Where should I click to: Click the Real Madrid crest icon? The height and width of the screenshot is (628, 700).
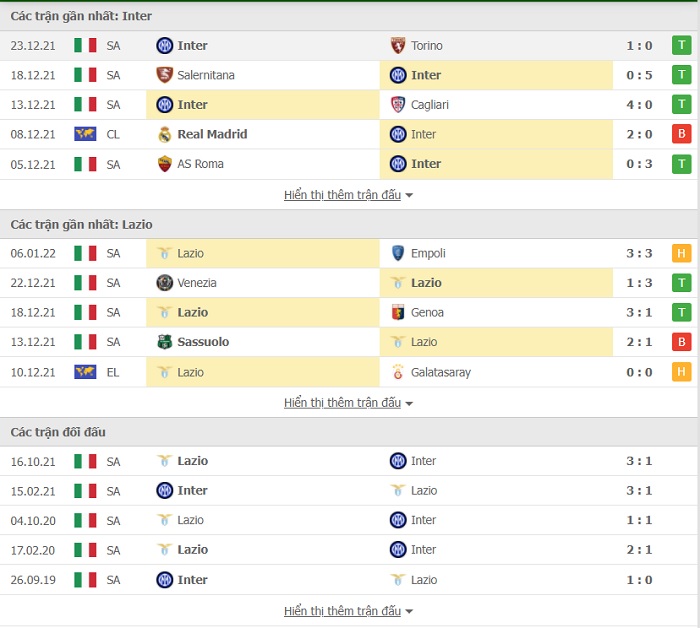pyautogui.click(x=164, y=134)
